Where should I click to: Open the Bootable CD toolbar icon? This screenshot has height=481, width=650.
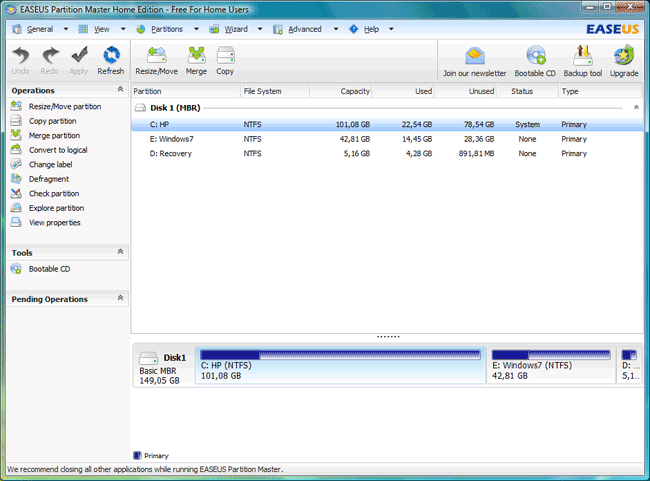[535, 60]
